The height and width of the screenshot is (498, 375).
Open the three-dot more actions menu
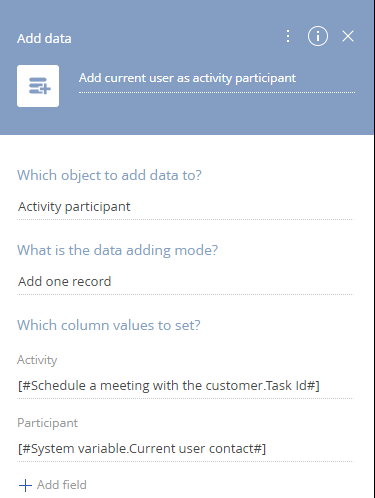(x=288, y=36)
